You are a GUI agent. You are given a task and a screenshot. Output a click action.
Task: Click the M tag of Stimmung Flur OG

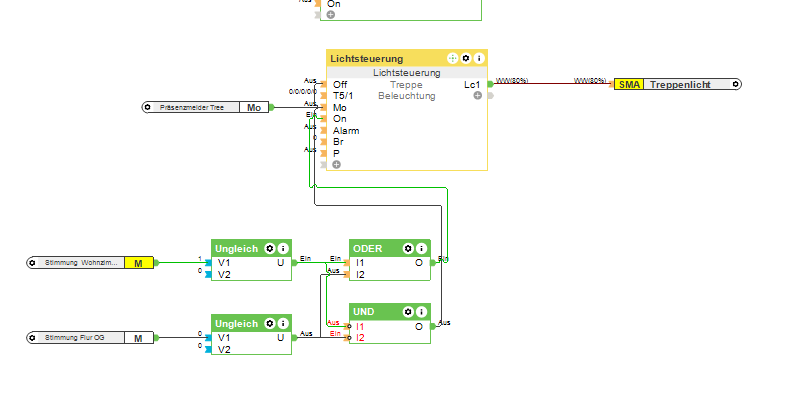139,338
